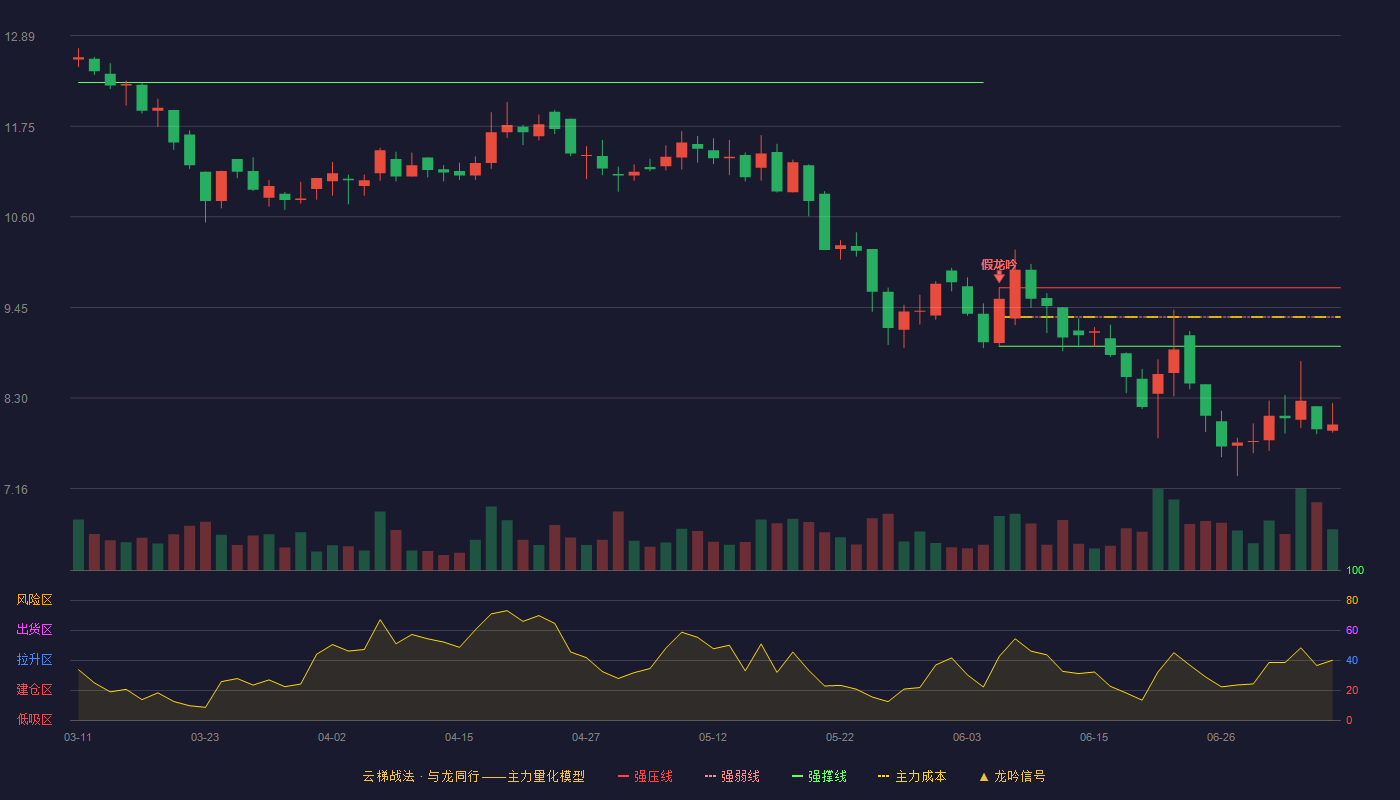Click the 假龙吟 signal arrow marker
The height and width of the screenshot is (800, 1400).
(x=999, y=277)
